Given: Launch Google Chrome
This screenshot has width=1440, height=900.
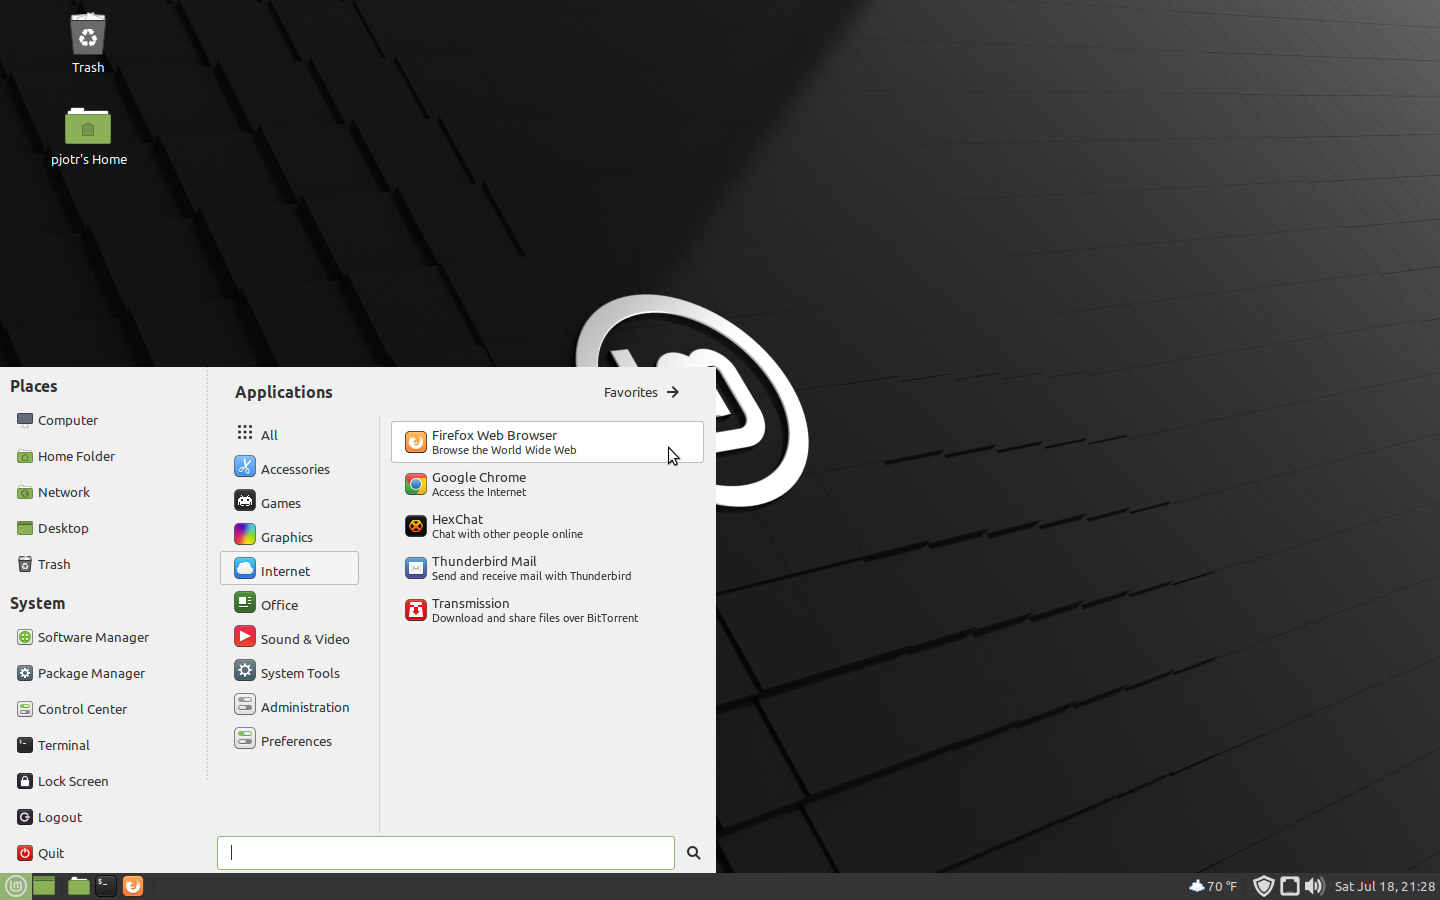Looking at the screenshot, I should click(x=479, y=484).
